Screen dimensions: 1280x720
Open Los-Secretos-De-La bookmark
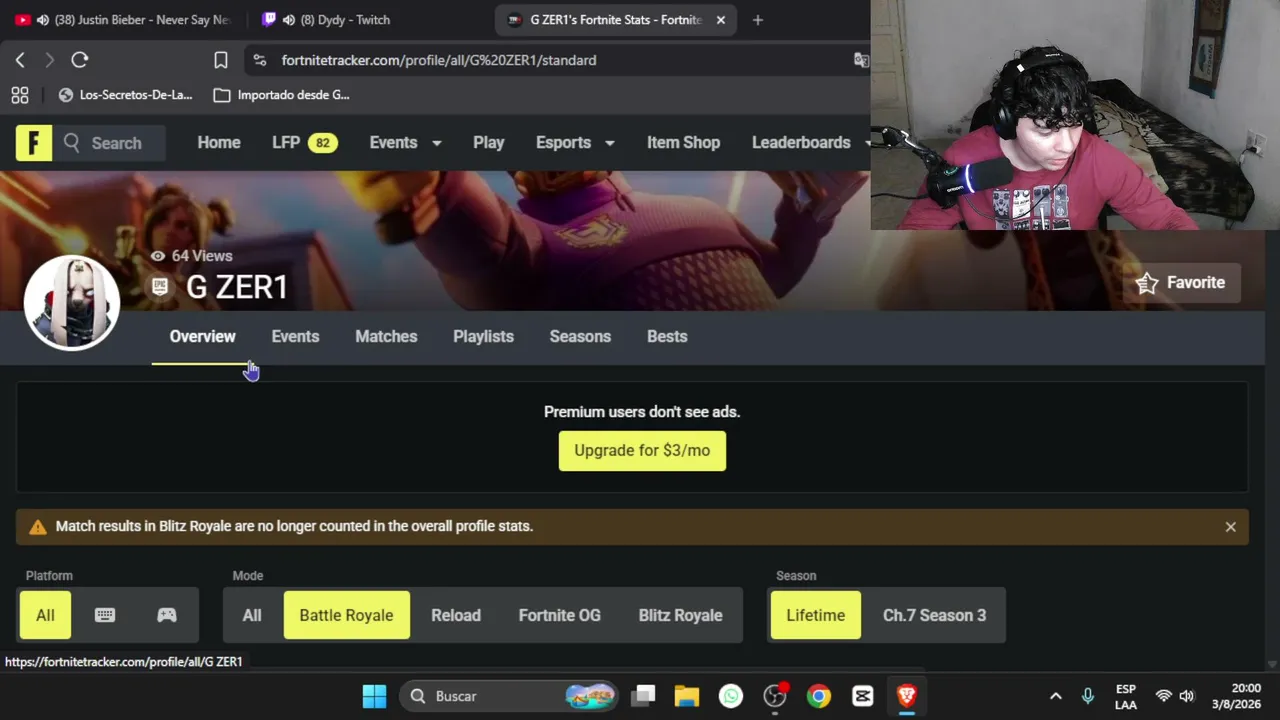[x=126, y=95]
